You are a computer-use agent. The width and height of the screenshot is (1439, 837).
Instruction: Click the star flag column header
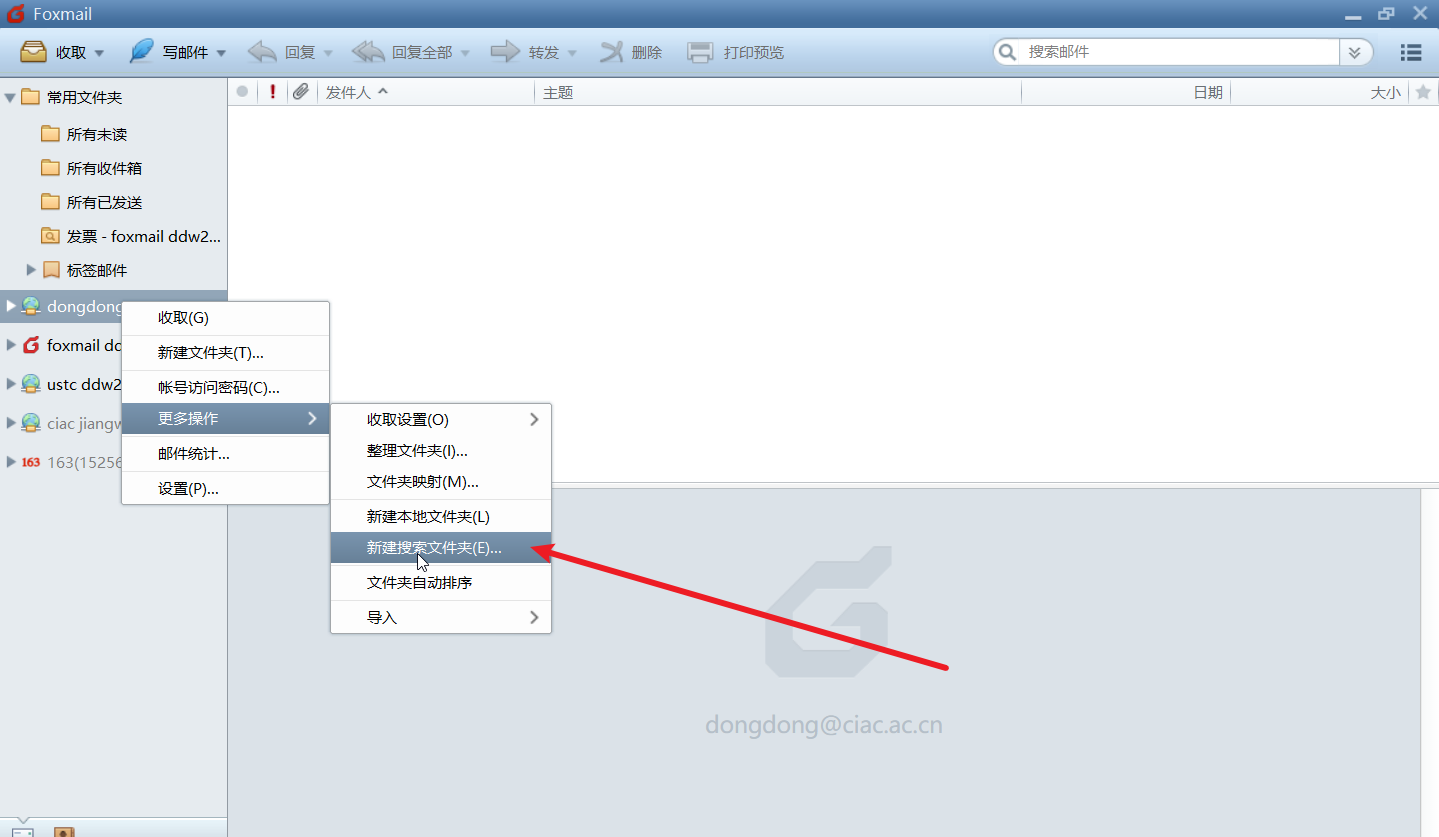(x=1423, y=92)
